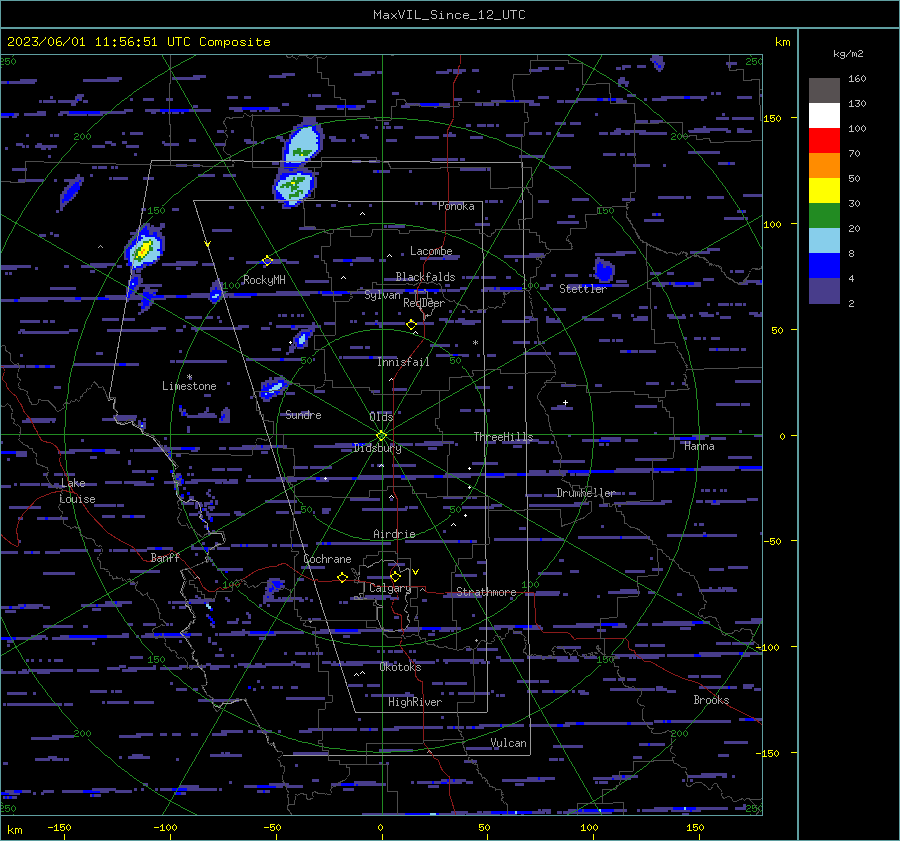
Task: Click the Innisfail city label
Action: pyautogui.click(x=403, y=362)
